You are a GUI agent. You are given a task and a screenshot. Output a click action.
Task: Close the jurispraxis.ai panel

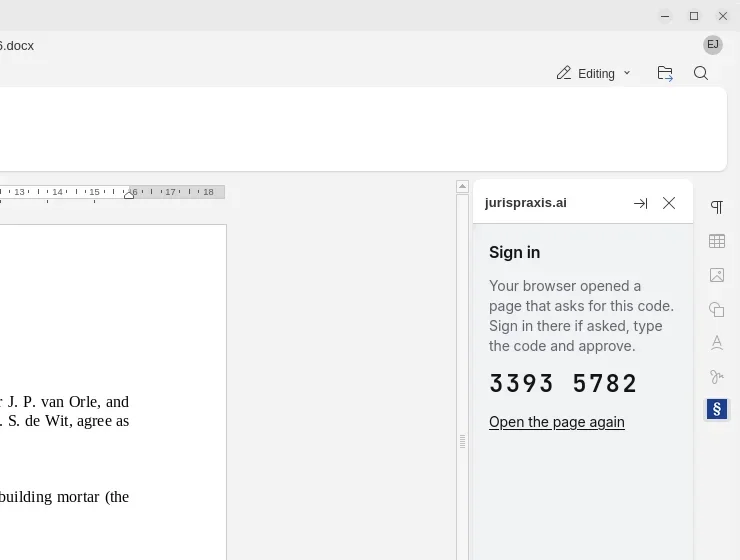[x=669, y=203]
